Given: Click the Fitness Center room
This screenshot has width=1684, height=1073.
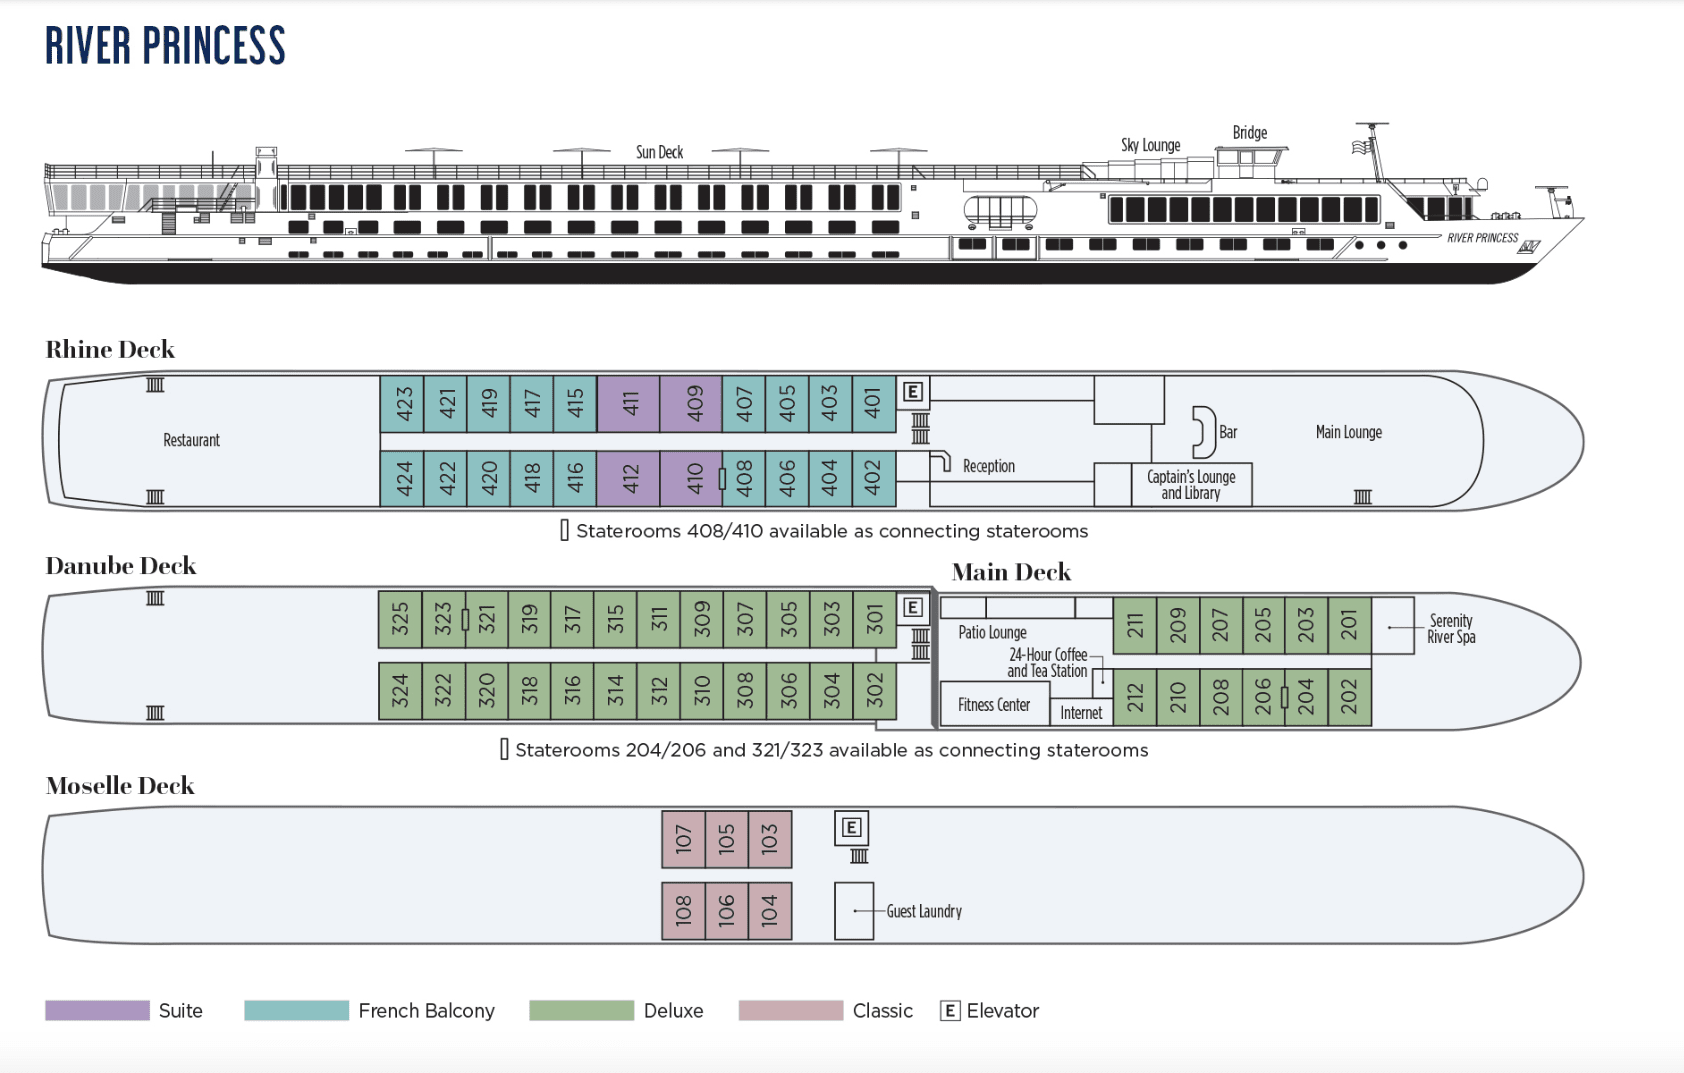Looking at the screenshot, I should click(x=994, y=705).
